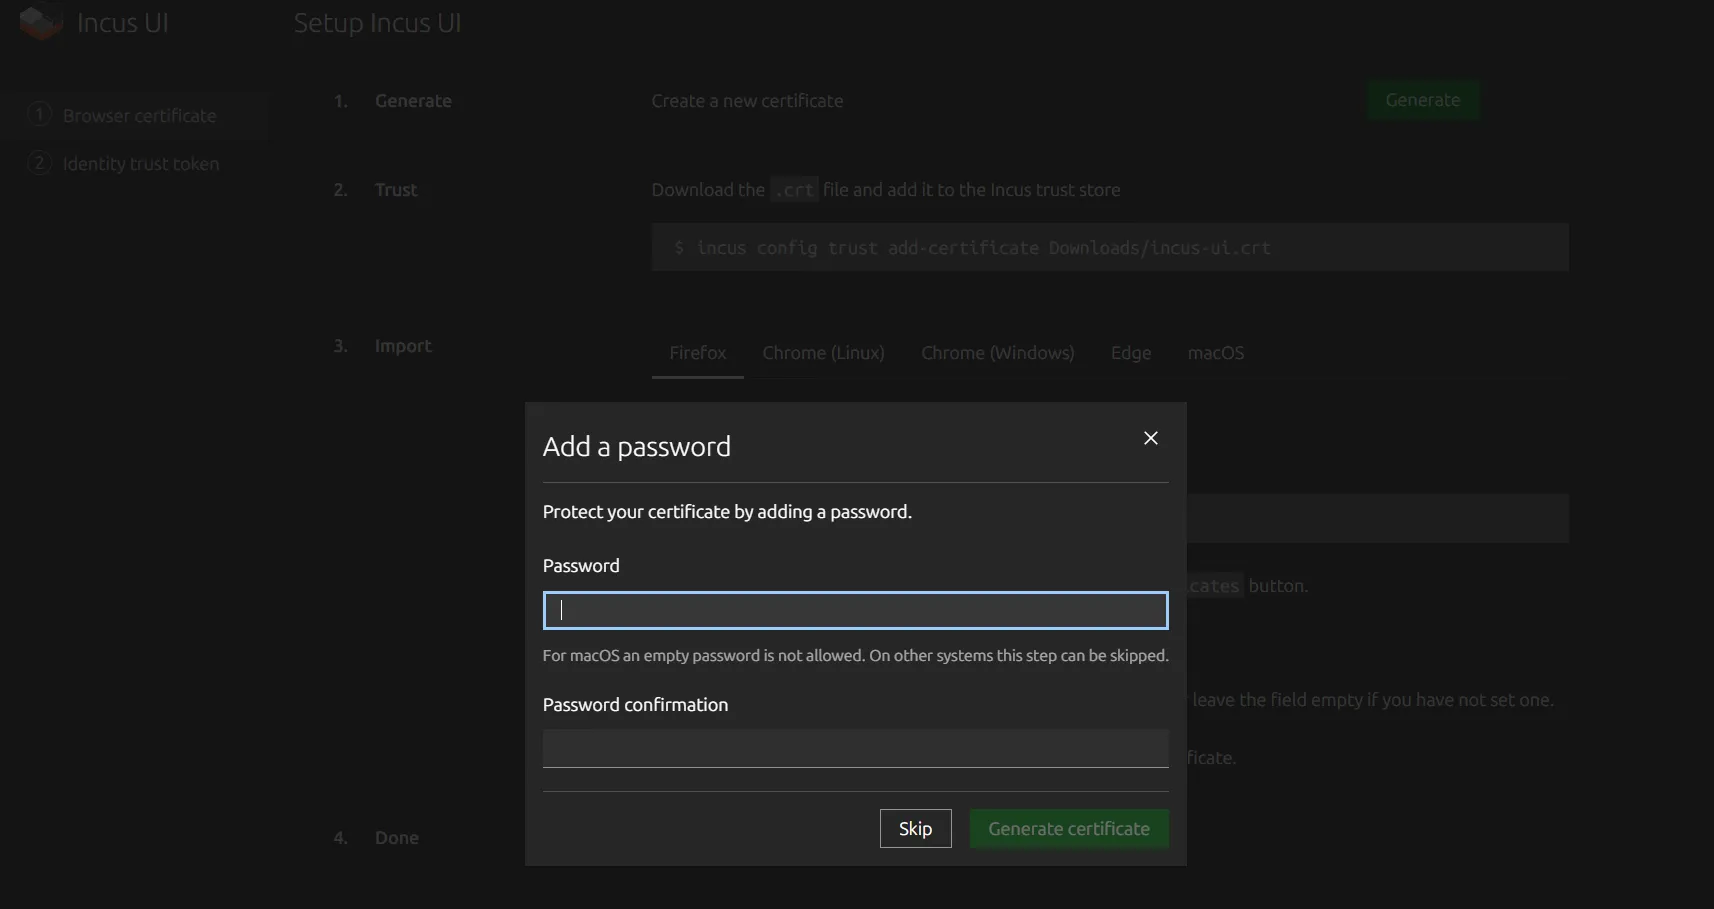
Task: Switch to the Chrome (Windows) tab
Action: click(x=997, y=353)
